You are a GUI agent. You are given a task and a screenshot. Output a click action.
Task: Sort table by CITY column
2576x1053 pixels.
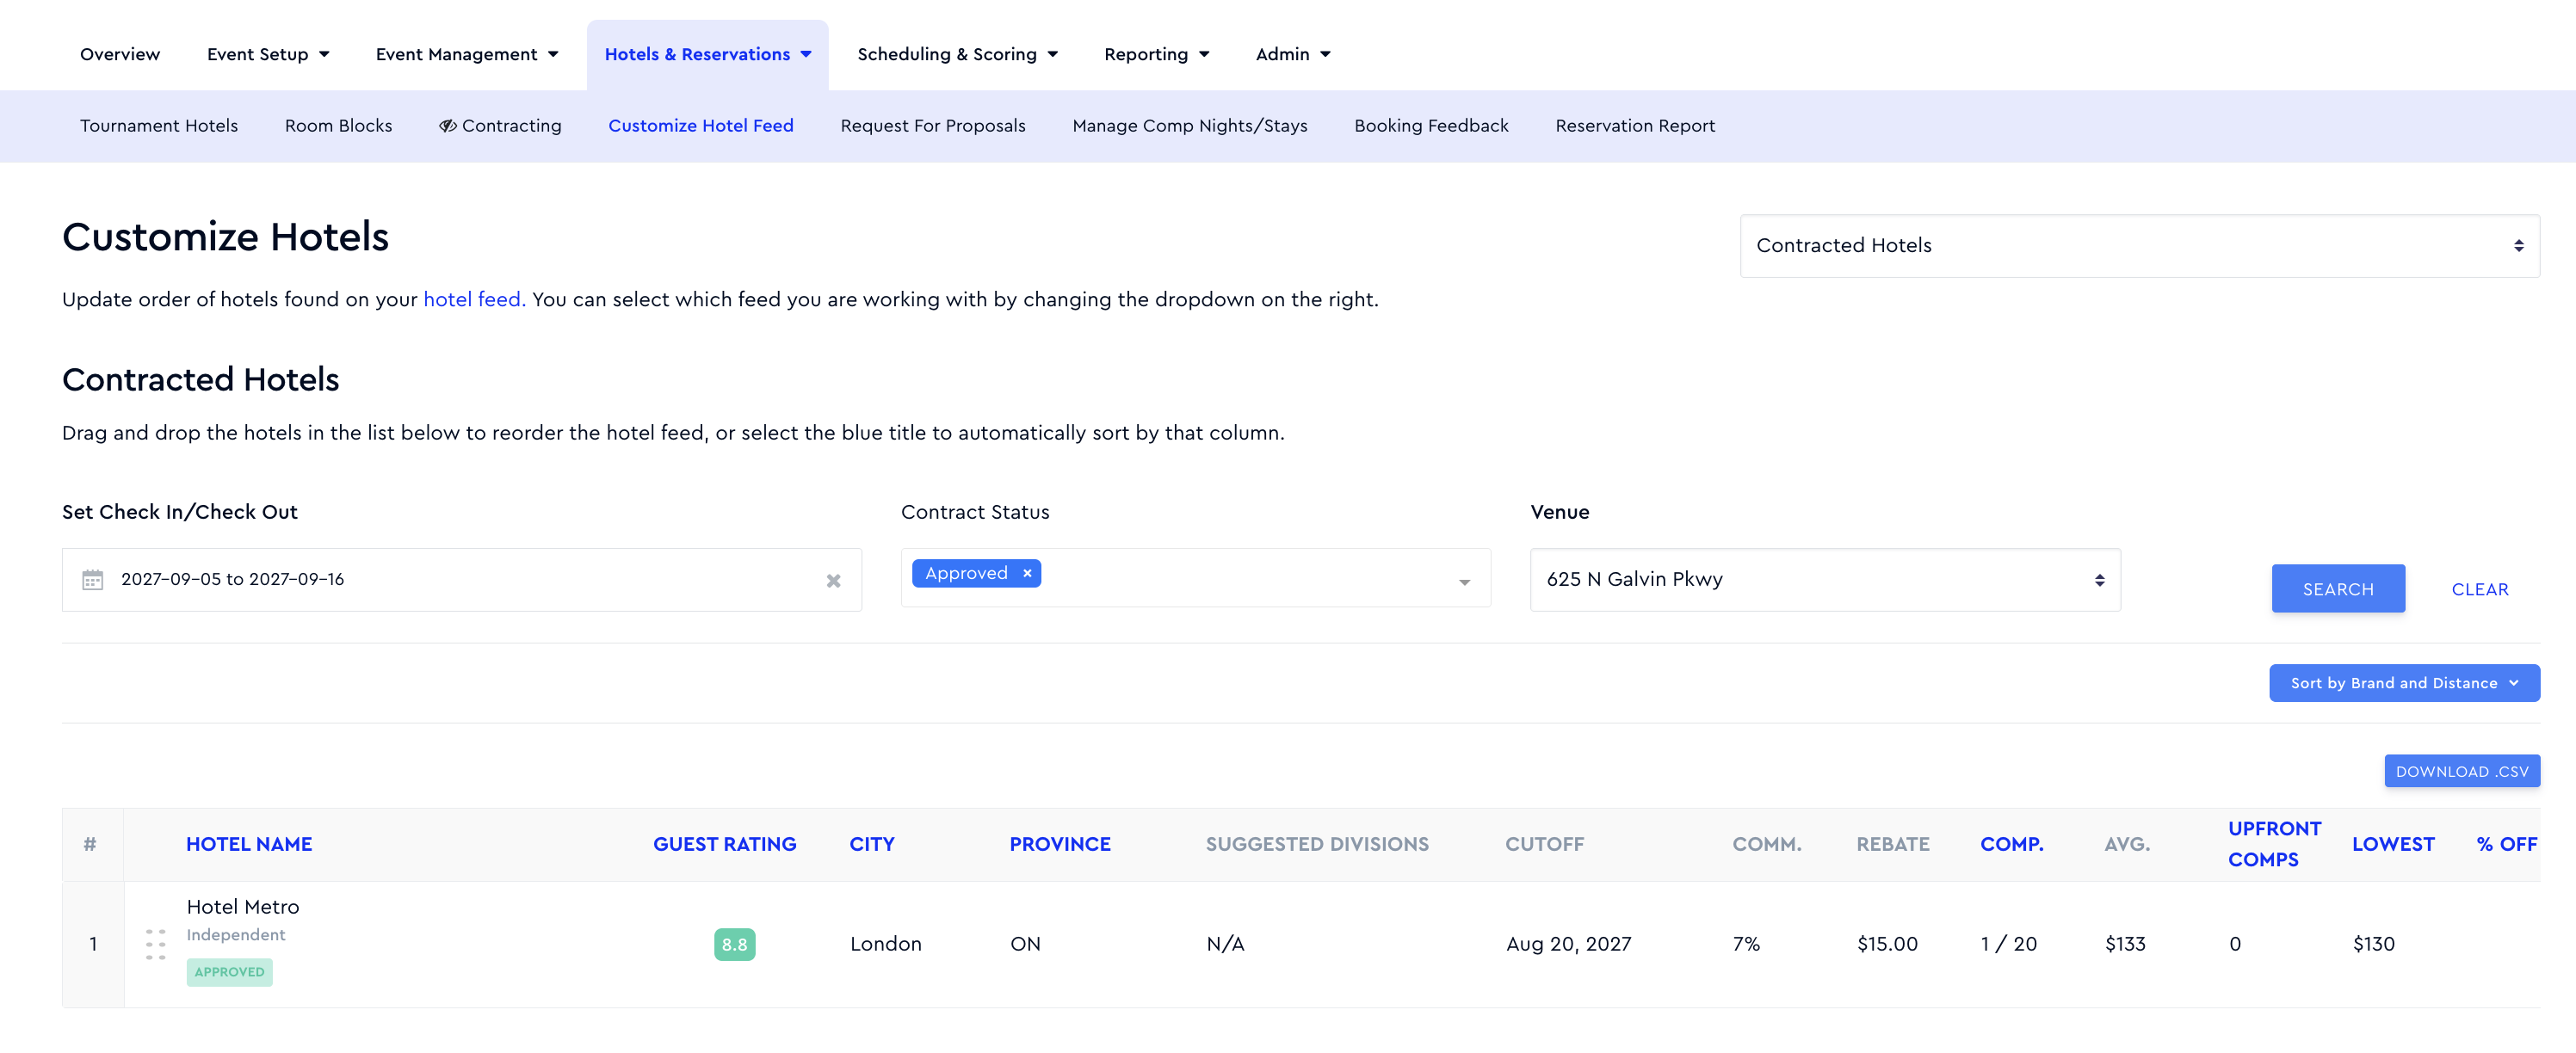(x=872, y=845)
